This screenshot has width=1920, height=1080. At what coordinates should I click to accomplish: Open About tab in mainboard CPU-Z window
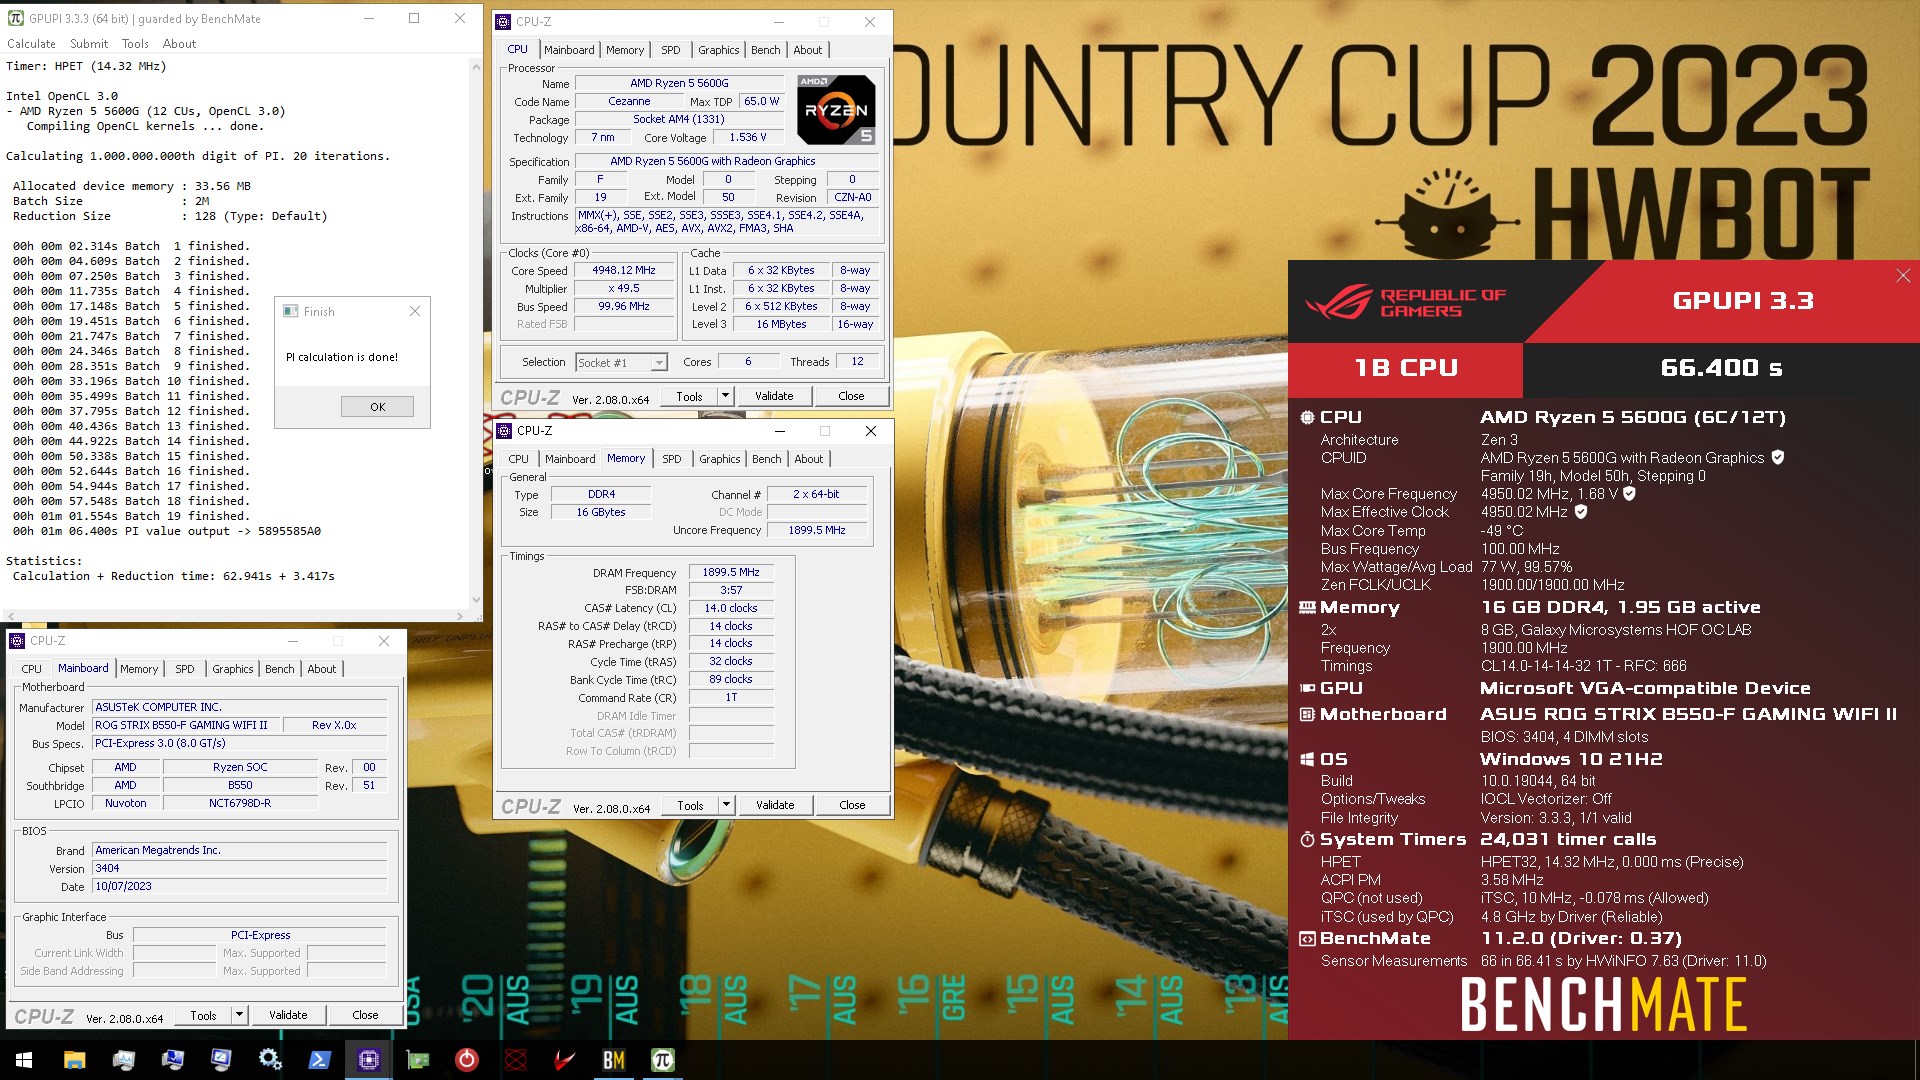[321, 669]
